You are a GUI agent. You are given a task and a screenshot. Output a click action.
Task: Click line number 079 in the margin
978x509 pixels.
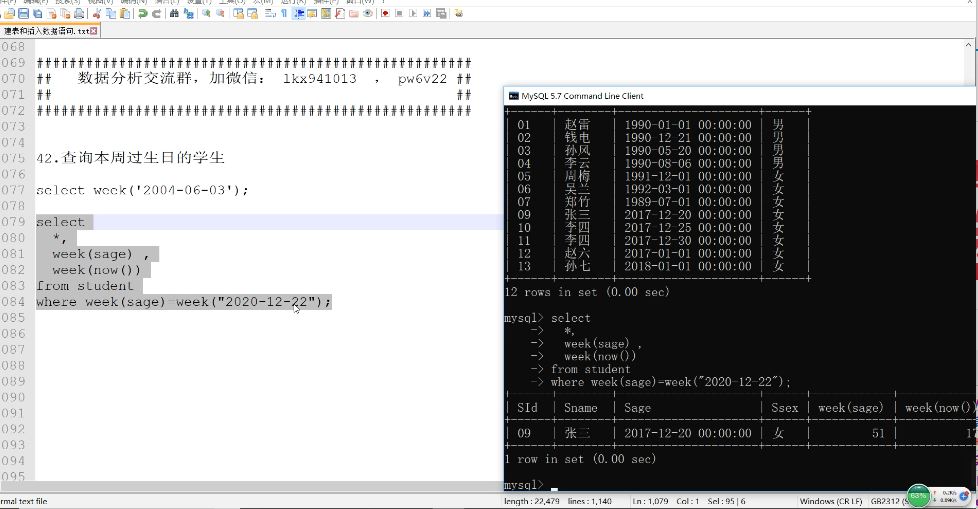click(13, 222)
